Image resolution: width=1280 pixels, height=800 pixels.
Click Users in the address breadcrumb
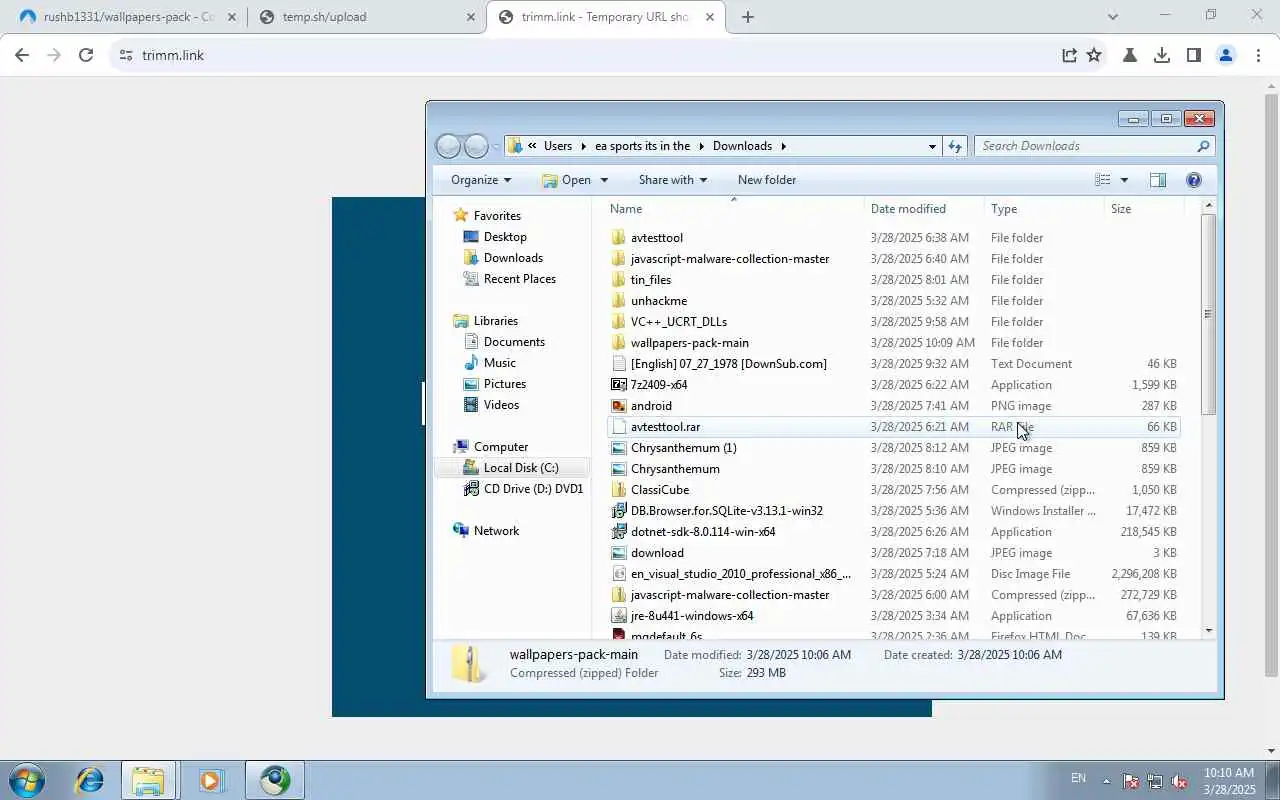[558, 146]
